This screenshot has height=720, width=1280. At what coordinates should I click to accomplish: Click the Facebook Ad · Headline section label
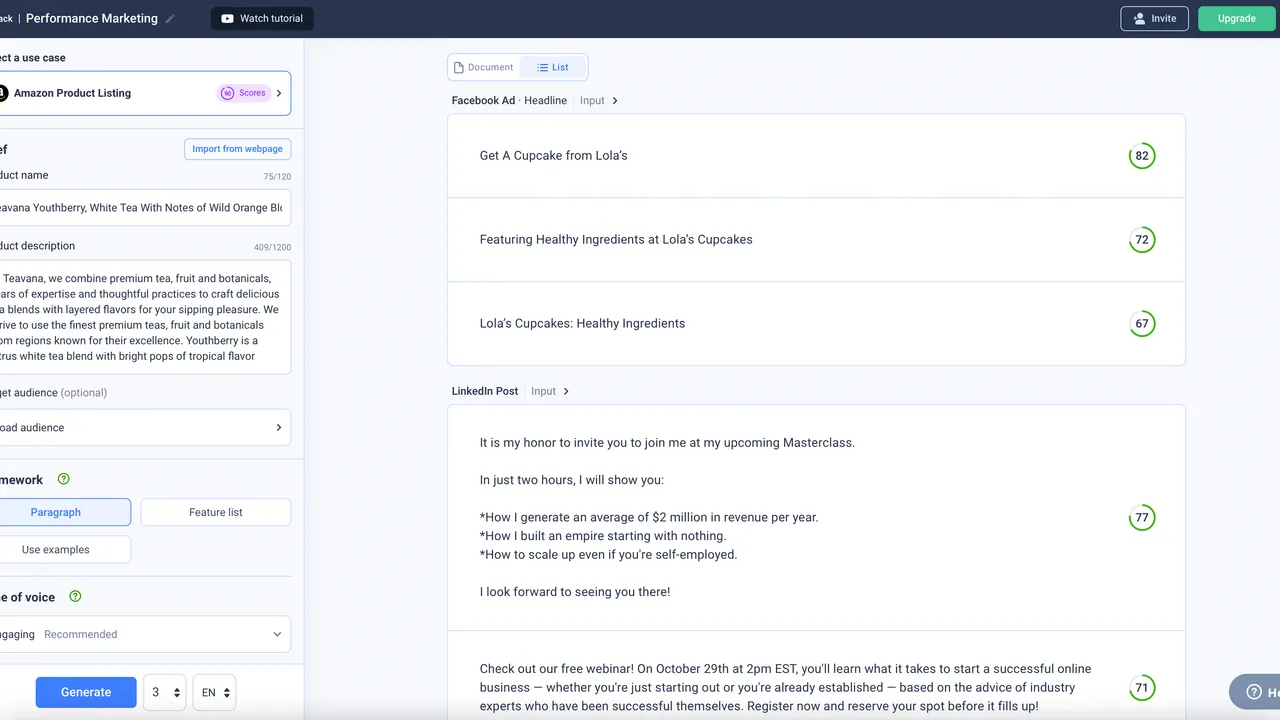coord(509,100)
